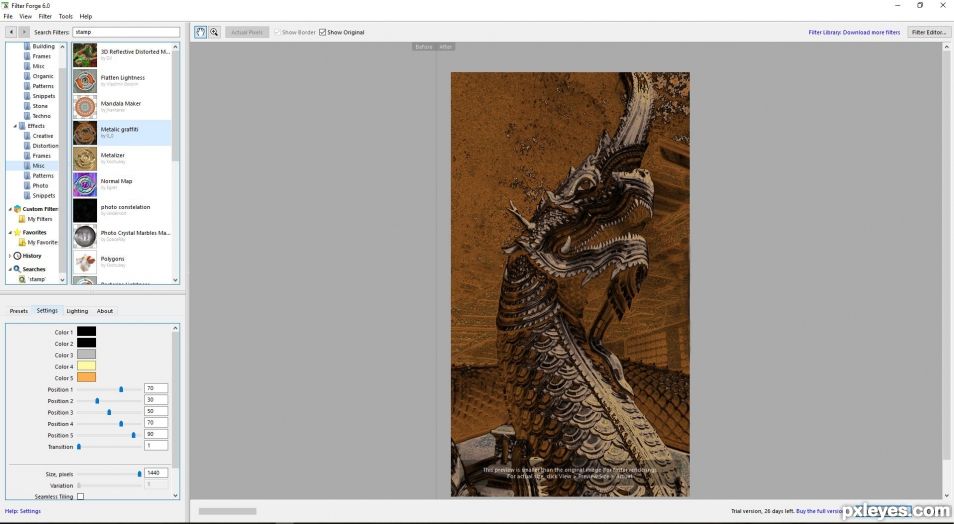Image resolution: width=954 pixels, height=524 pixels.
Task: Click the Transition slider handle
Action: coord(78,447)
